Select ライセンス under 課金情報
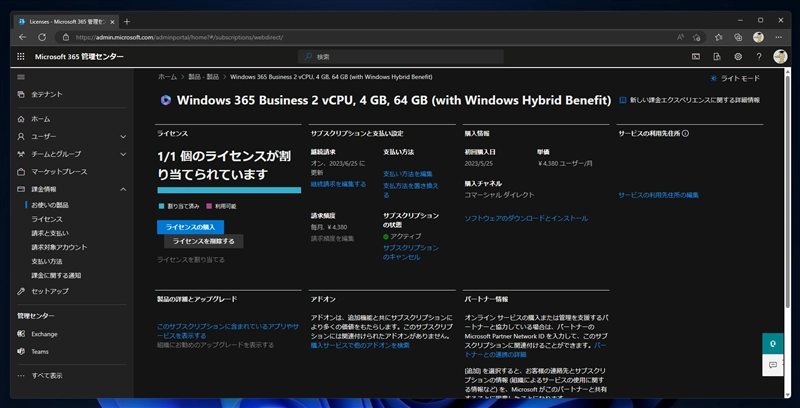The height and width of the screenshot is (408, 800). pyautogui.click(x=47, y=219)
